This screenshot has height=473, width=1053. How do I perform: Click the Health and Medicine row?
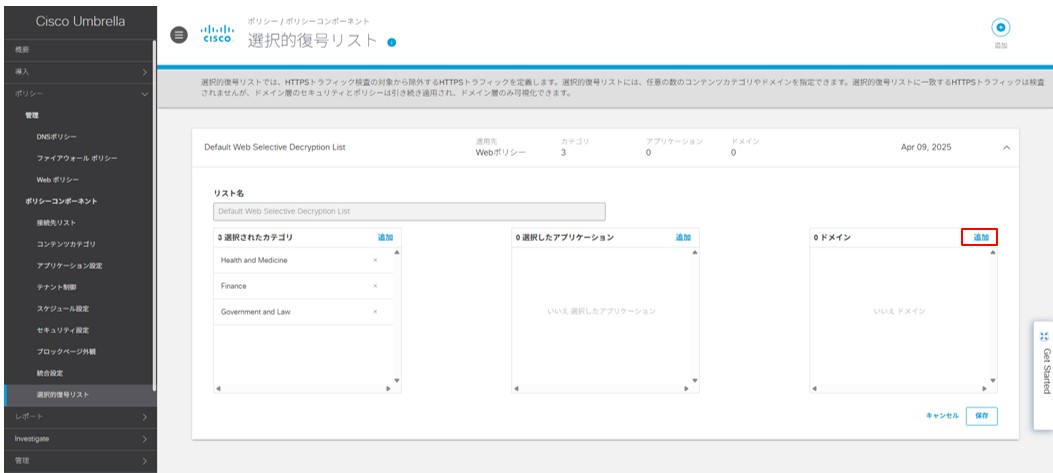304,260
